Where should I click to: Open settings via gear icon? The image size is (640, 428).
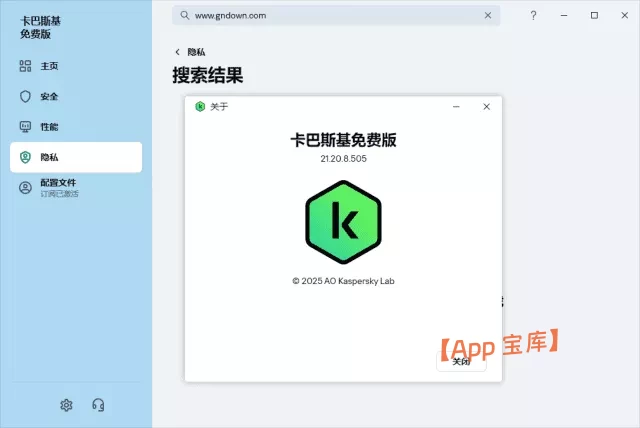click(66, 405)
